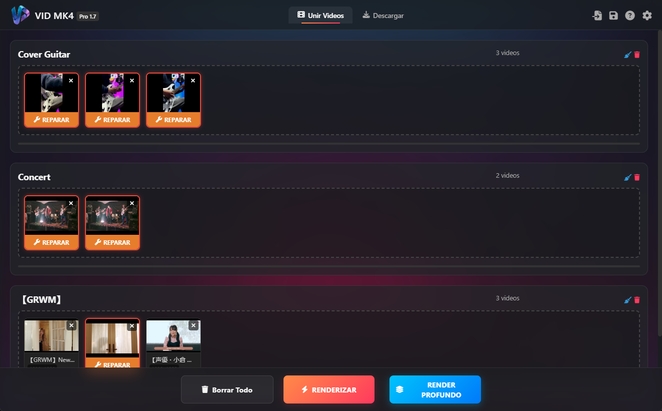Open settings gear icon

(x=647, y=16)
